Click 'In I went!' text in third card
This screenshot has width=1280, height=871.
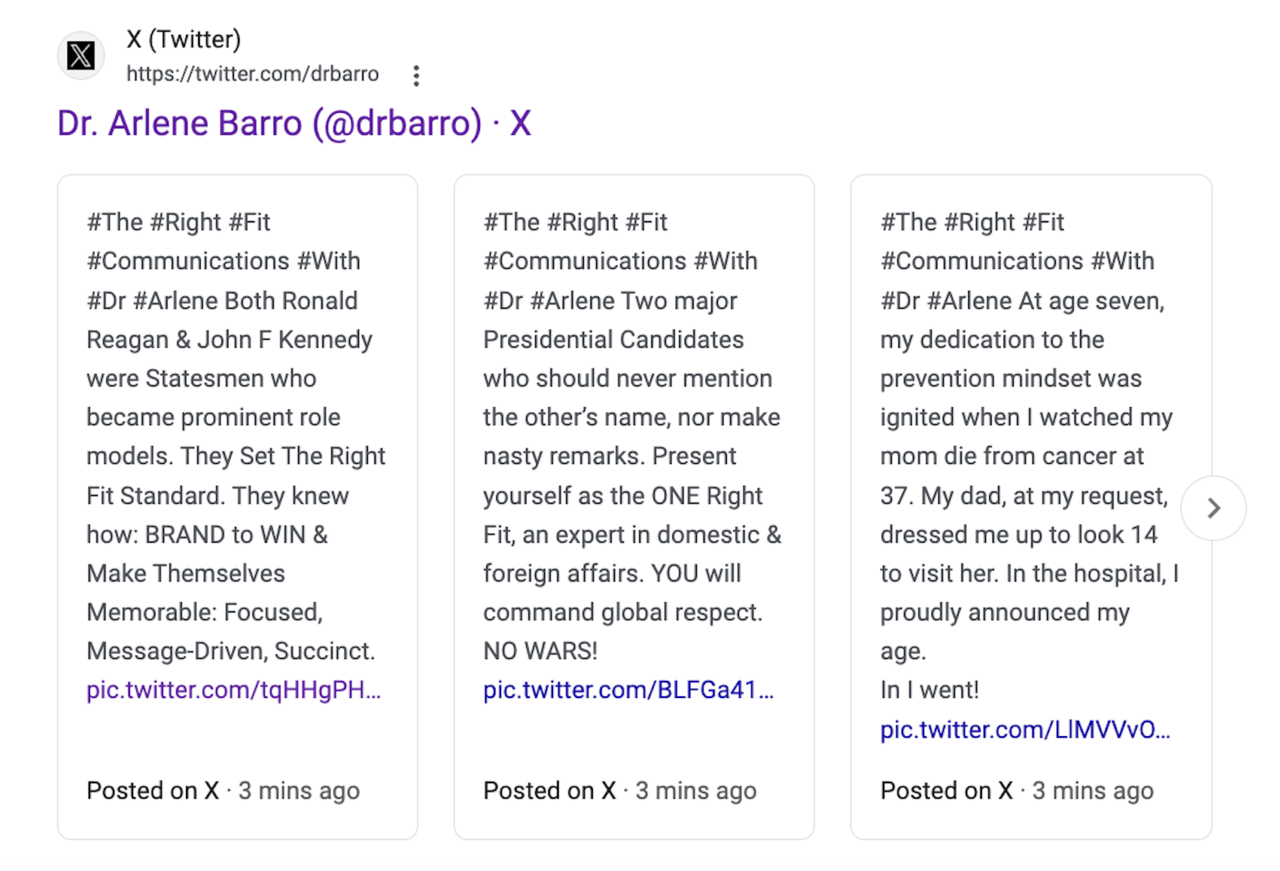930,690
